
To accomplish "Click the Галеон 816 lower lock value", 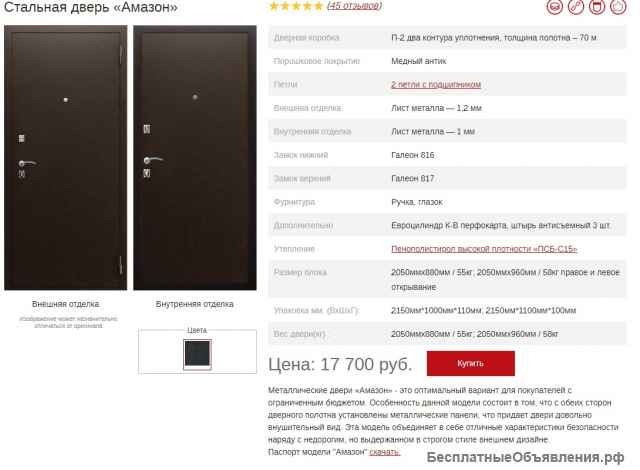I will coord(413,155).
